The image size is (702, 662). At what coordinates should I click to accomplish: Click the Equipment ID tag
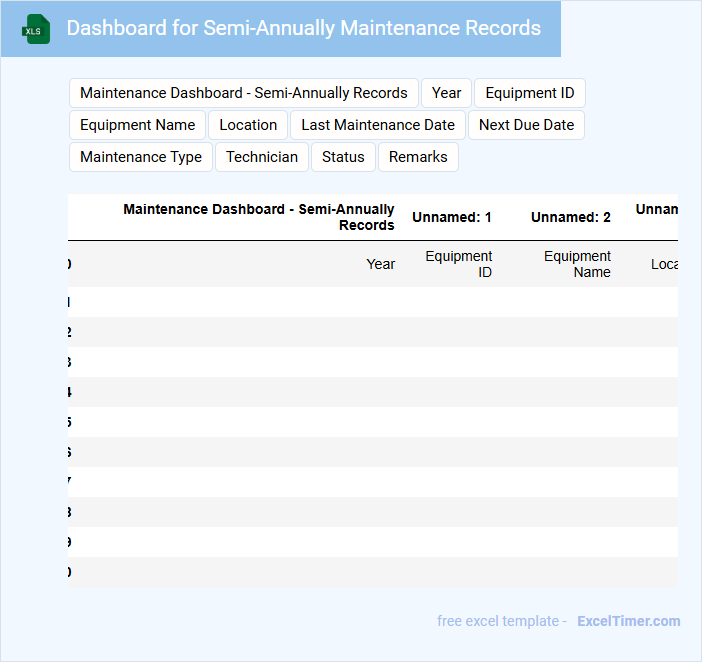click(529, 93)
